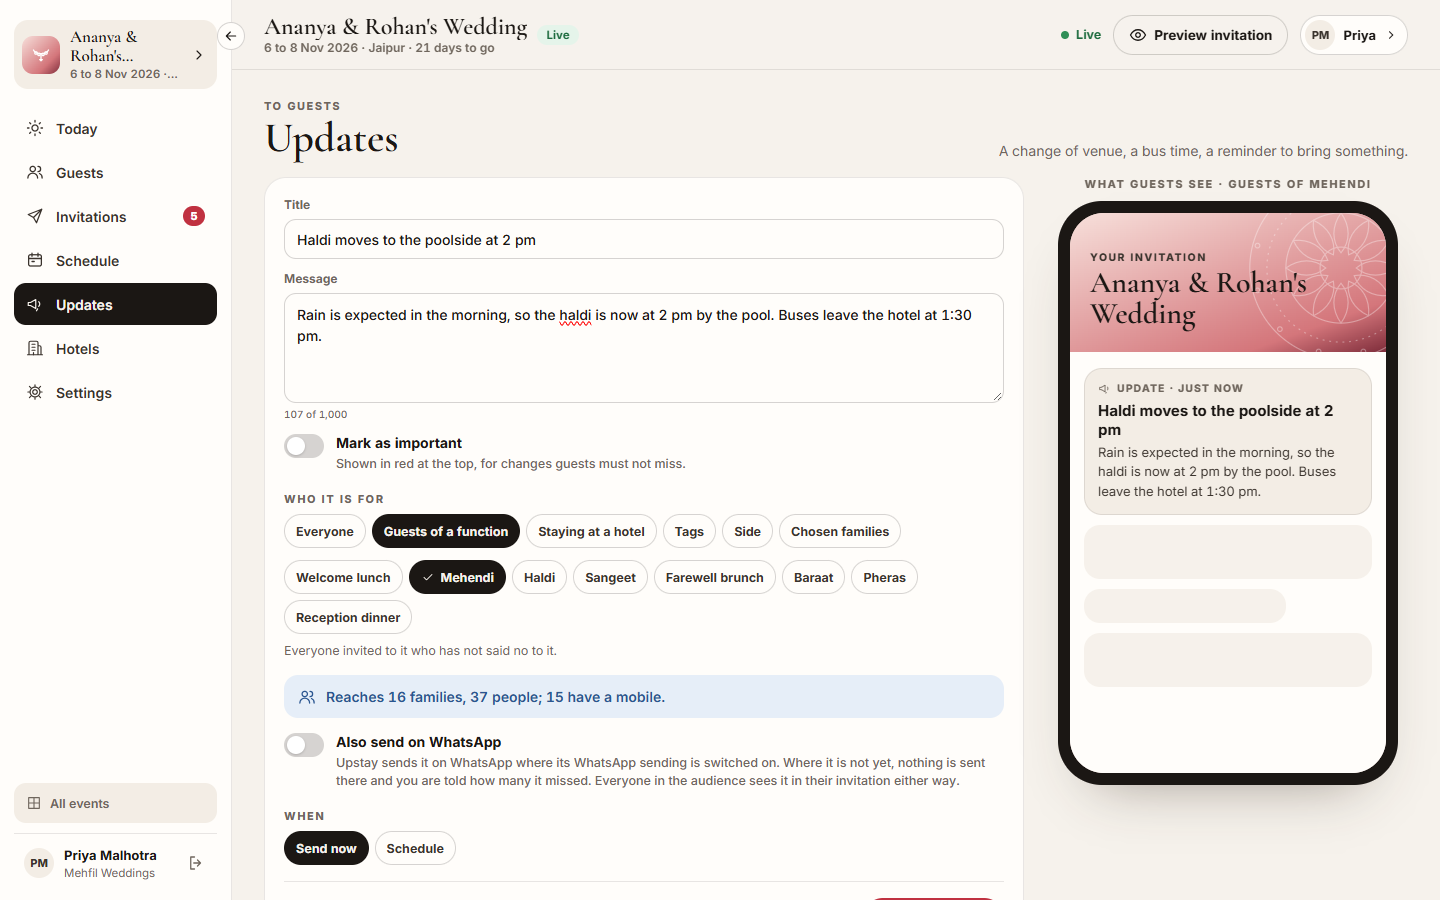Collapse sidebar with the back arrow
The width and height of the screenshot is (1440, 900).
tap(231, 36)
